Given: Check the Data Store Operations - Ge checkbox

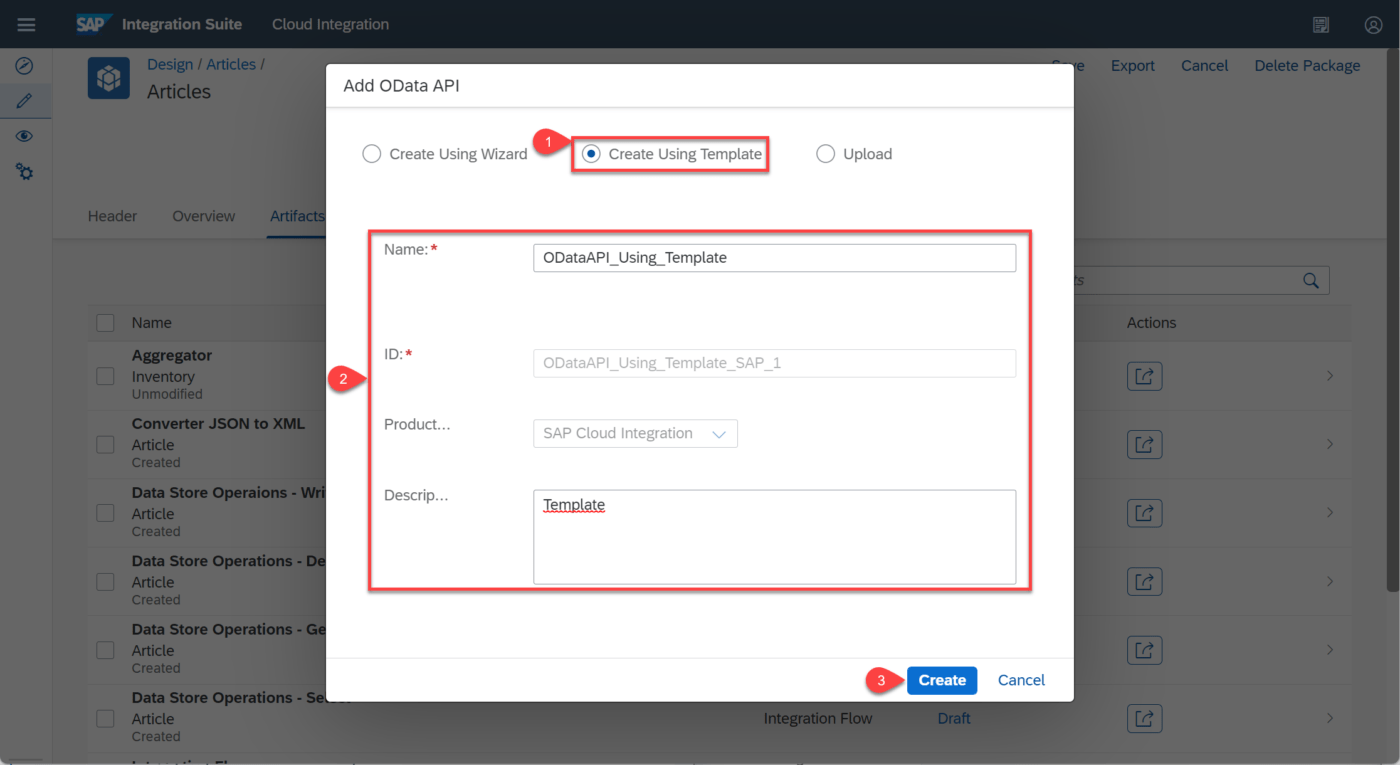Looking at the screenshot, I should [105, 650].
